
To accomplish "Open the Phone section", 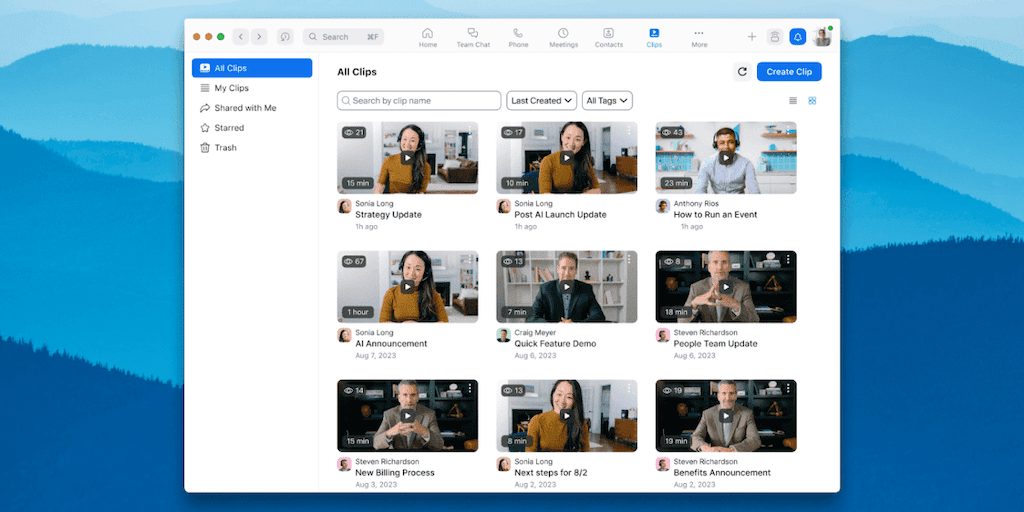I will coord(518,37).
